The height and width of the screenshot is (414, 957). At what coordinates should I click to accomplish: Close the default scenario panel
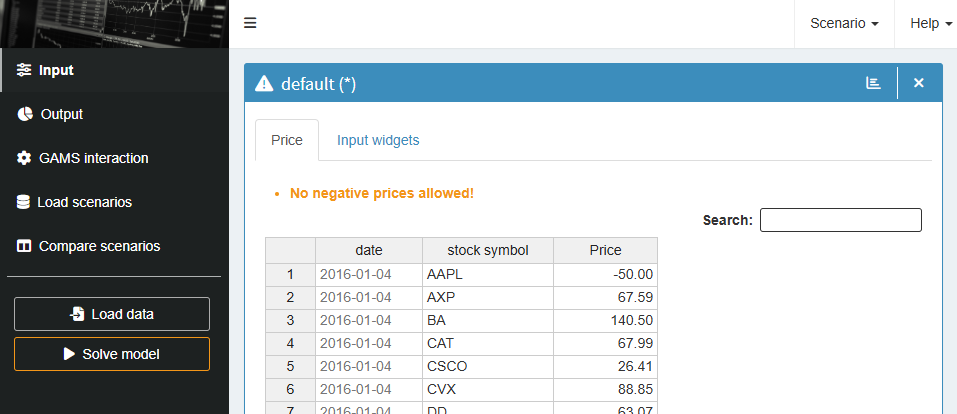[x=919, y=83]
